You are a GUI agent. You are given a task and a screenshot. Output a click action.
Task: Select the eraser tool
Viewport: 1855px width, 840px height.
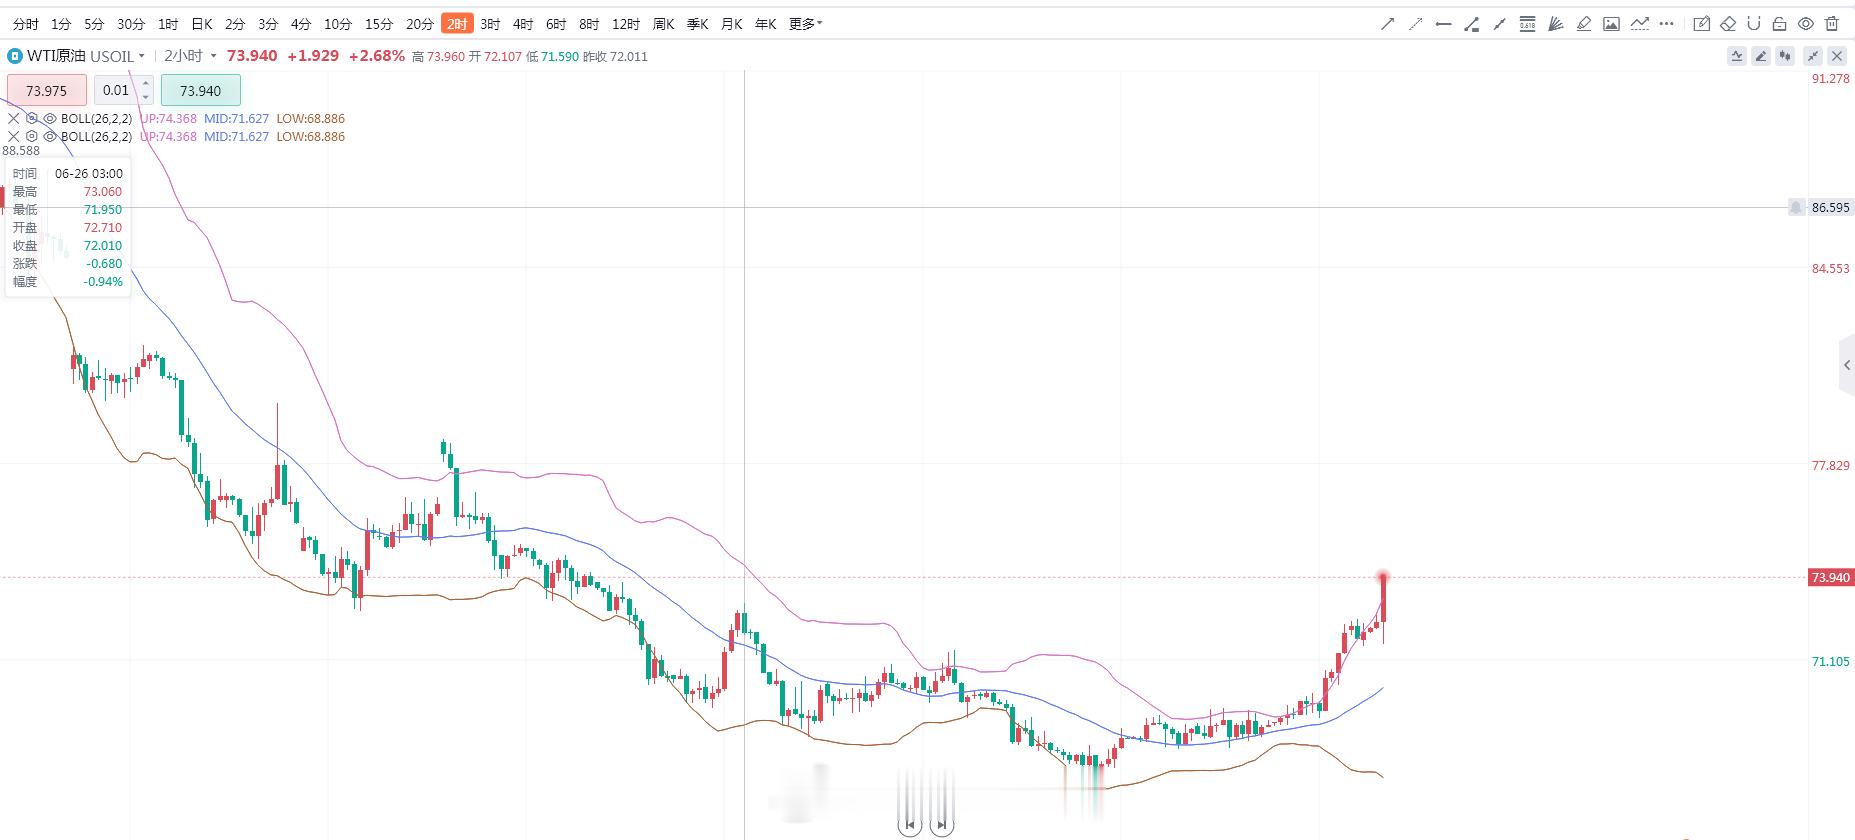tap(1728, 24)
